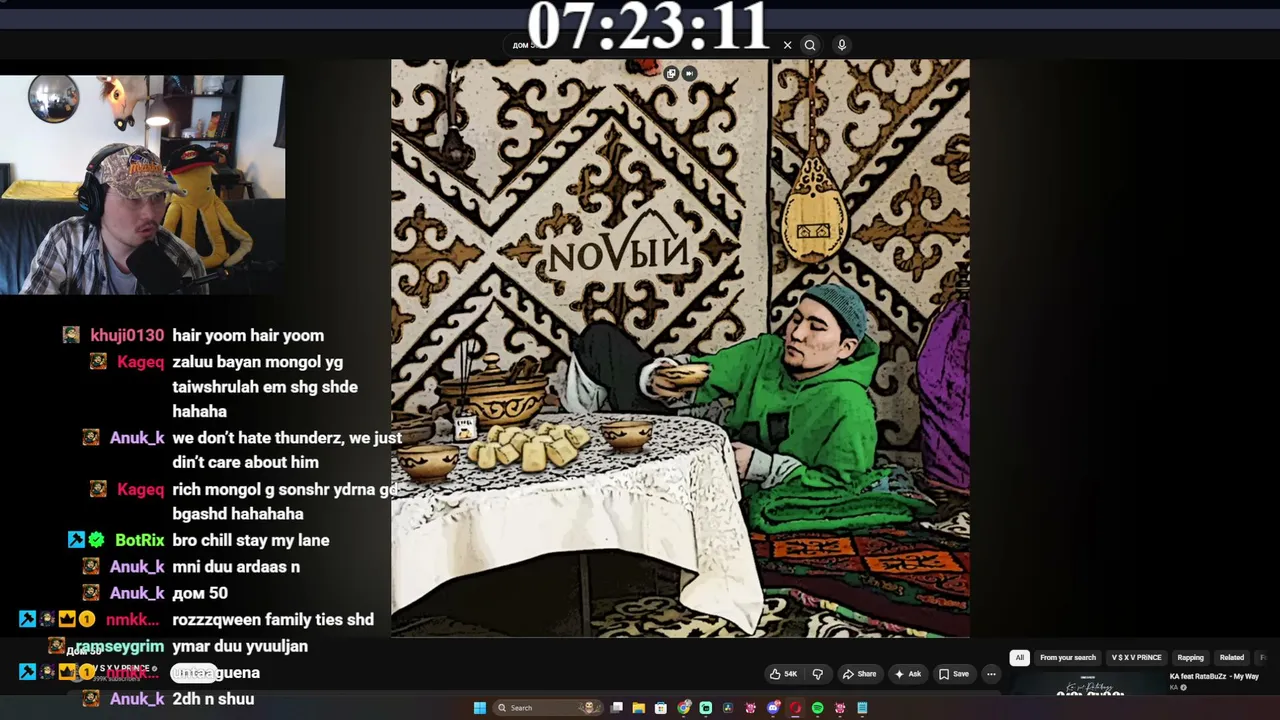Screen dimensions: 1280x720
Task: Click the 07:23:11 stream timer
Action: coord(648,27)
